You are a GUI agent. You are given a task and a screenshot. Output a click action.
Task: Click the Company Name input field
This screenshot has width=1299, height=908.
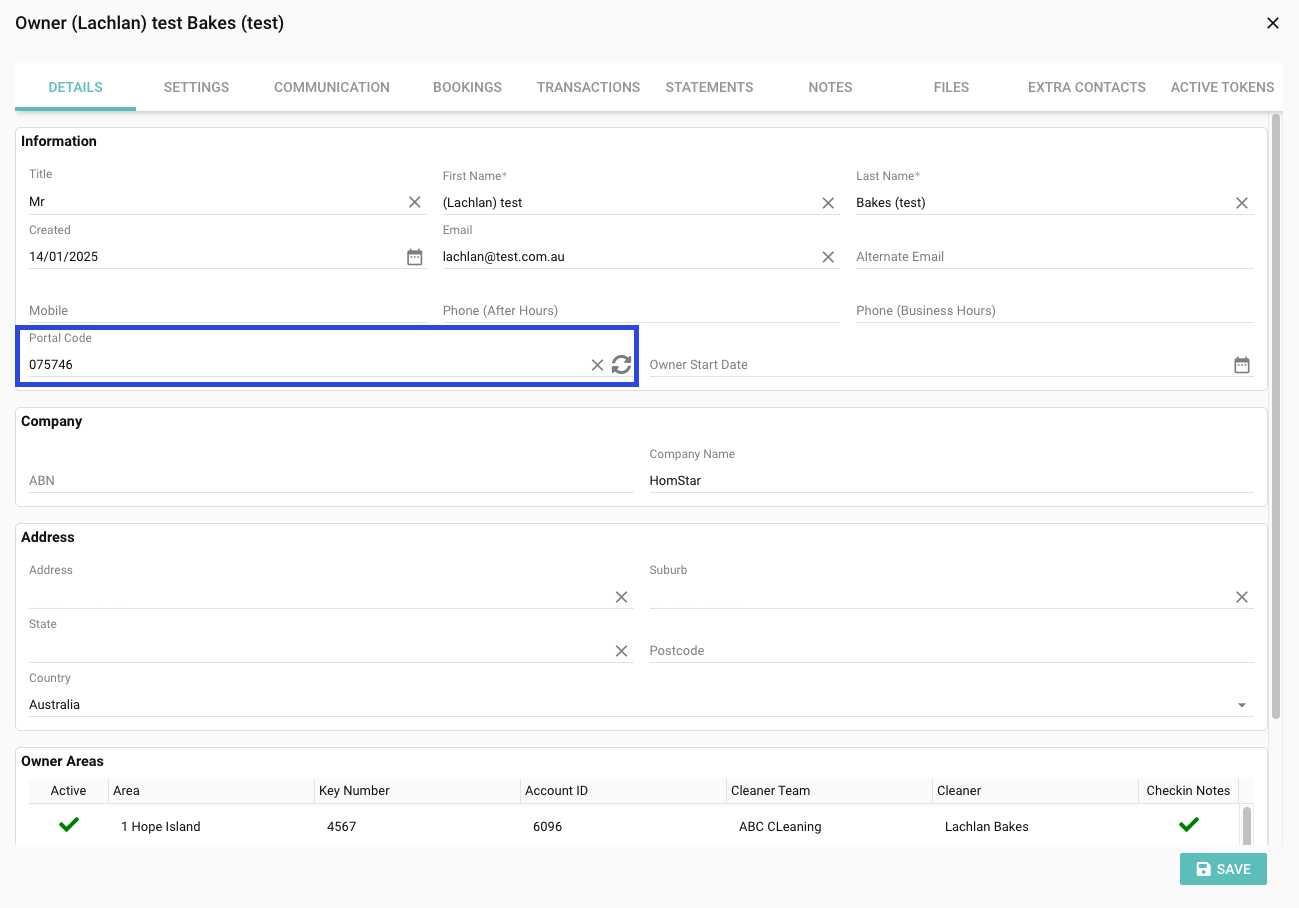point(950,481)
